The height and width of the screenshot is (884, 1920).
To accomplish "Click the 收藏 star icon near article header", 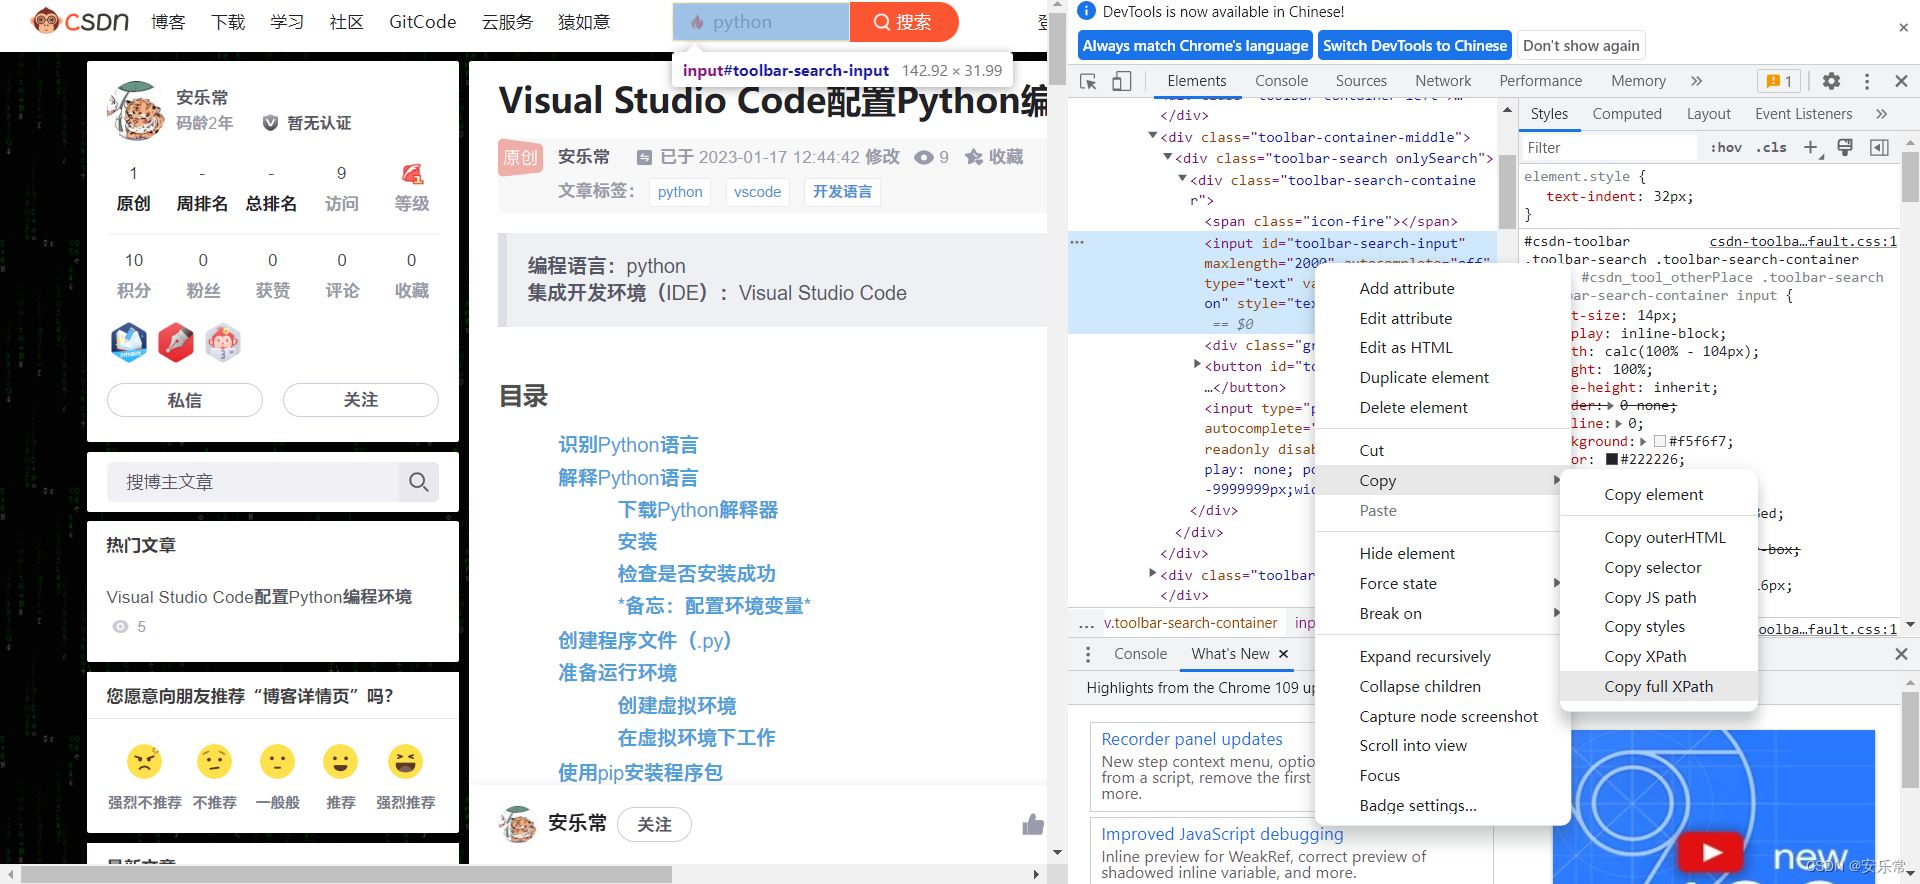I will tap(973, 157).
